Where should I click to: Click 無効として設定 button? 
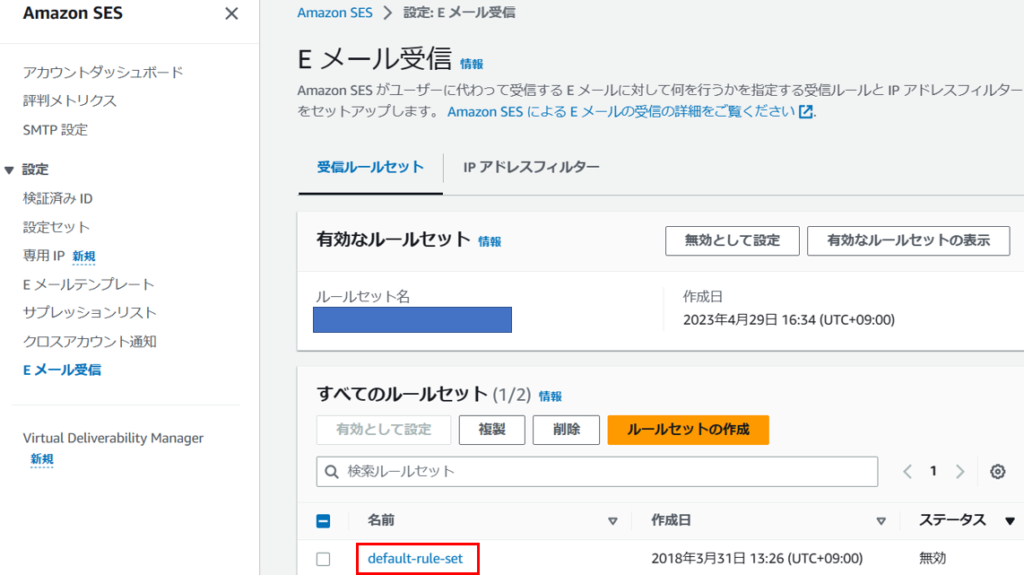tap(732, 240)
